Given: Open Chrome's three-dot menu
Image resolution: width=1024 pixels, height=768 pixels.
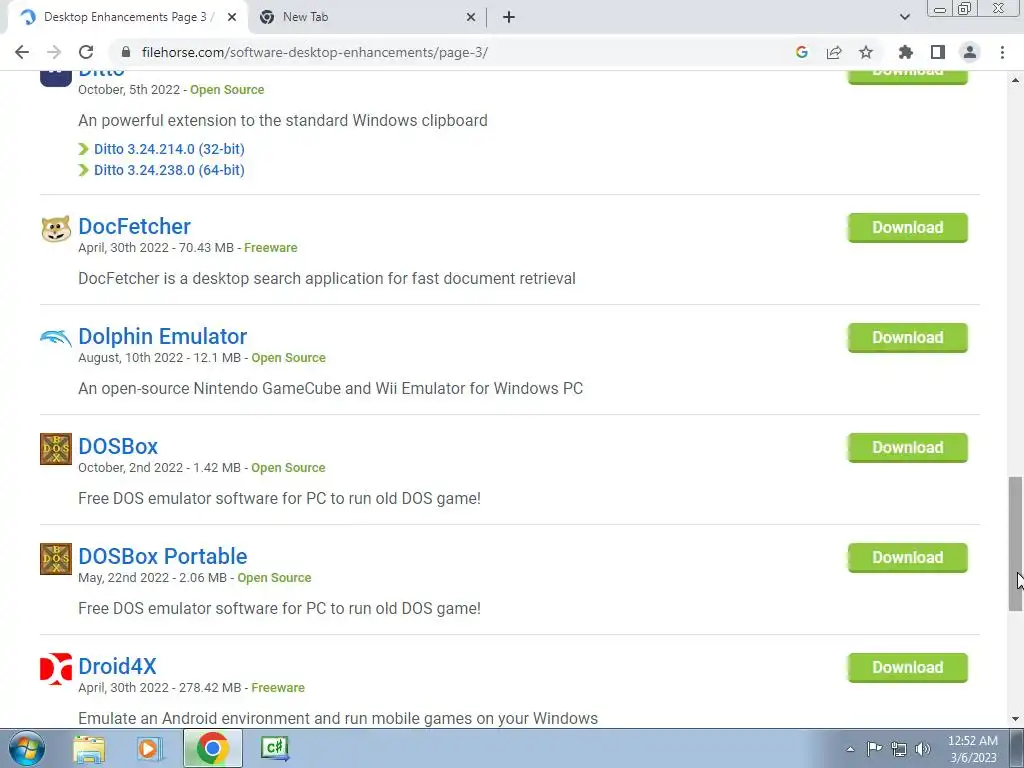Looking at the screenshot, I should point(1002,52).
